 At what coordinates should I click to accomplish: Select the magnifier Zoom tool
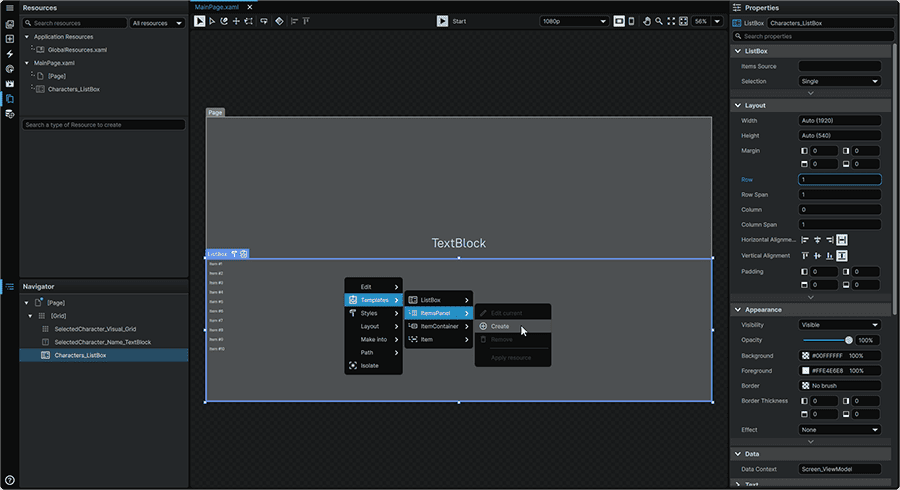(x=659, y=21)
